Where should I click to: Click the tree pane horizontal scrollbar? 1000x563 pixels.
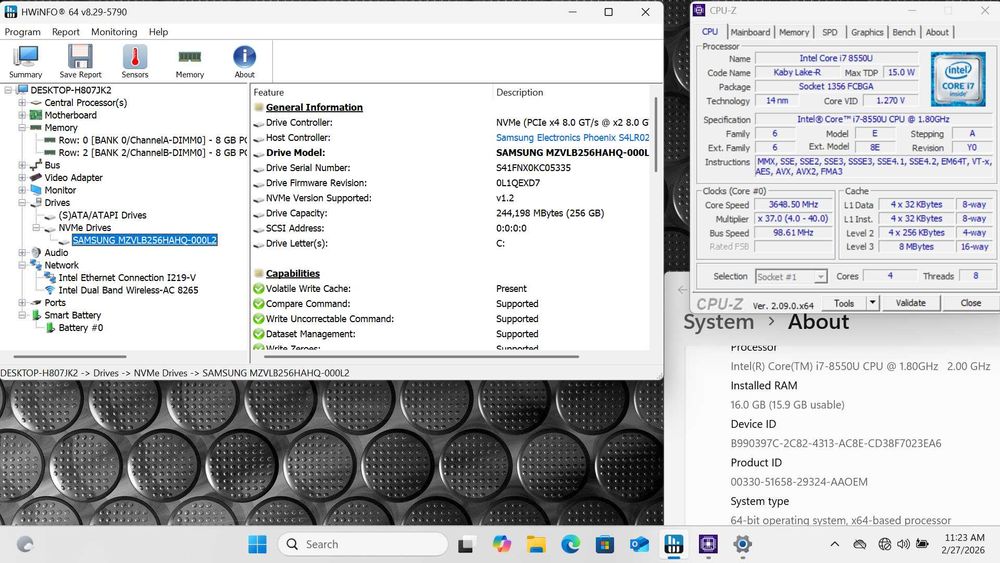pyautogui.click(x=70, y=356)
